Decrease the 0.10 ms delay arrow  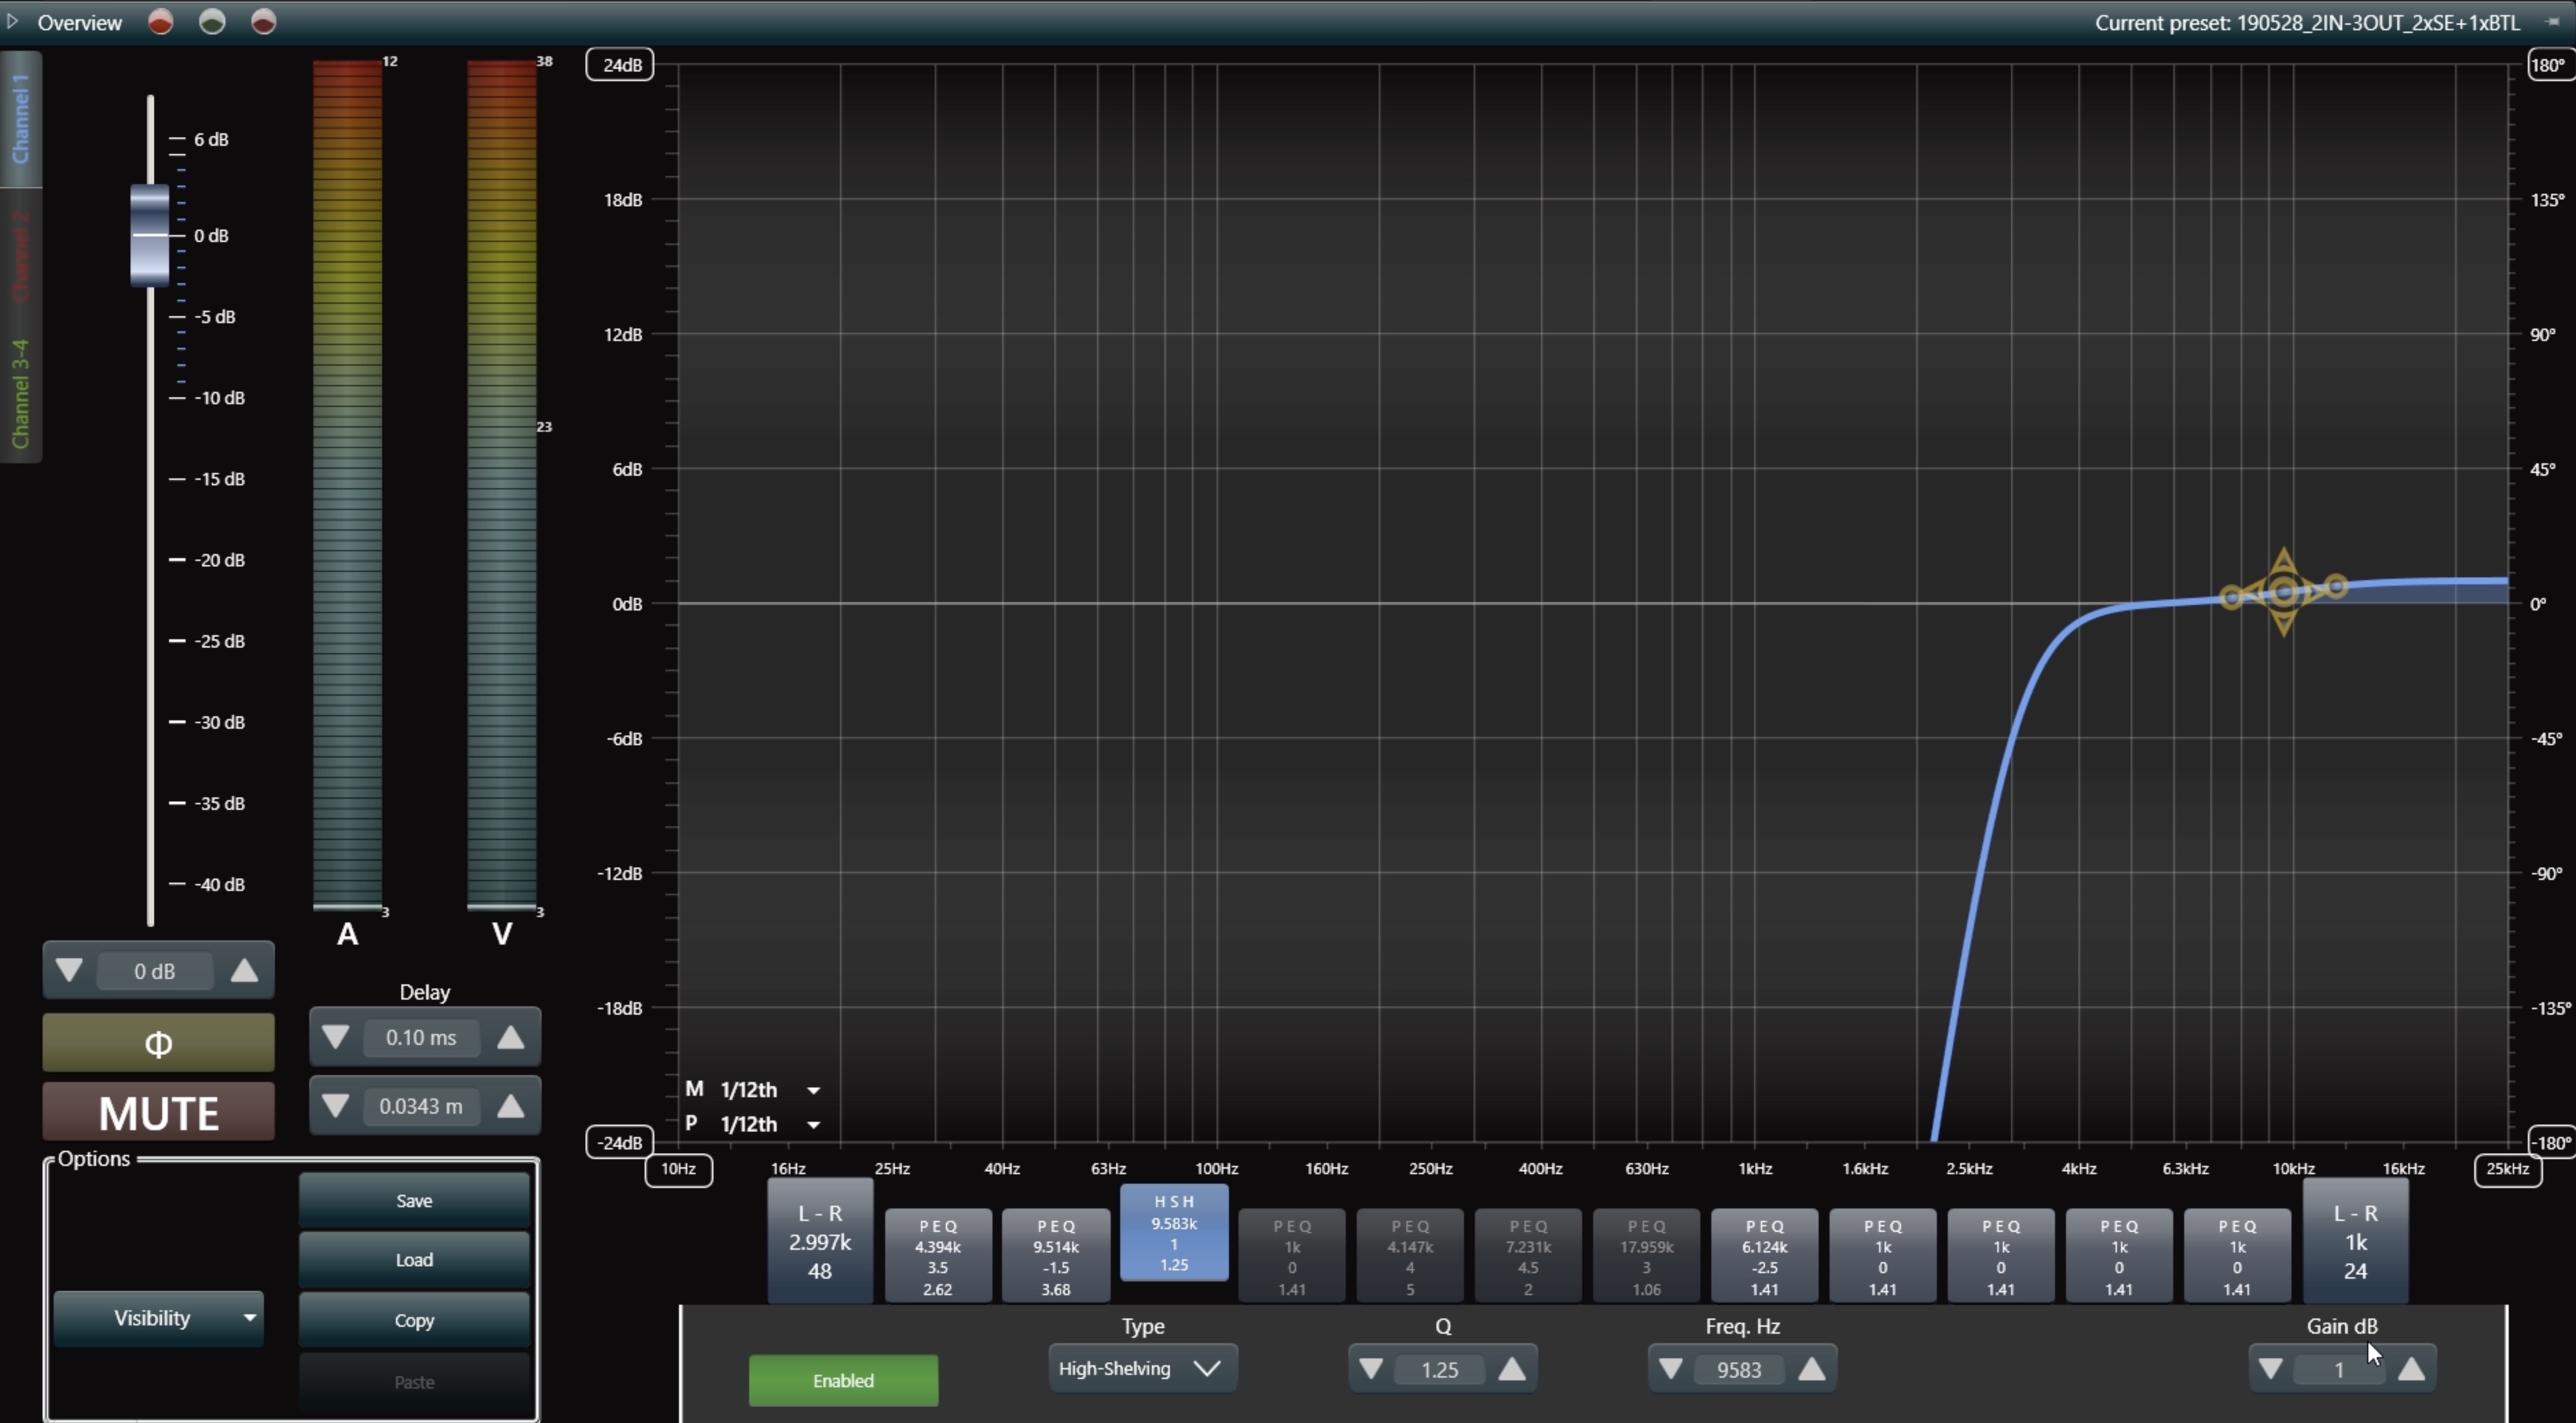[x=335, y=1037]
